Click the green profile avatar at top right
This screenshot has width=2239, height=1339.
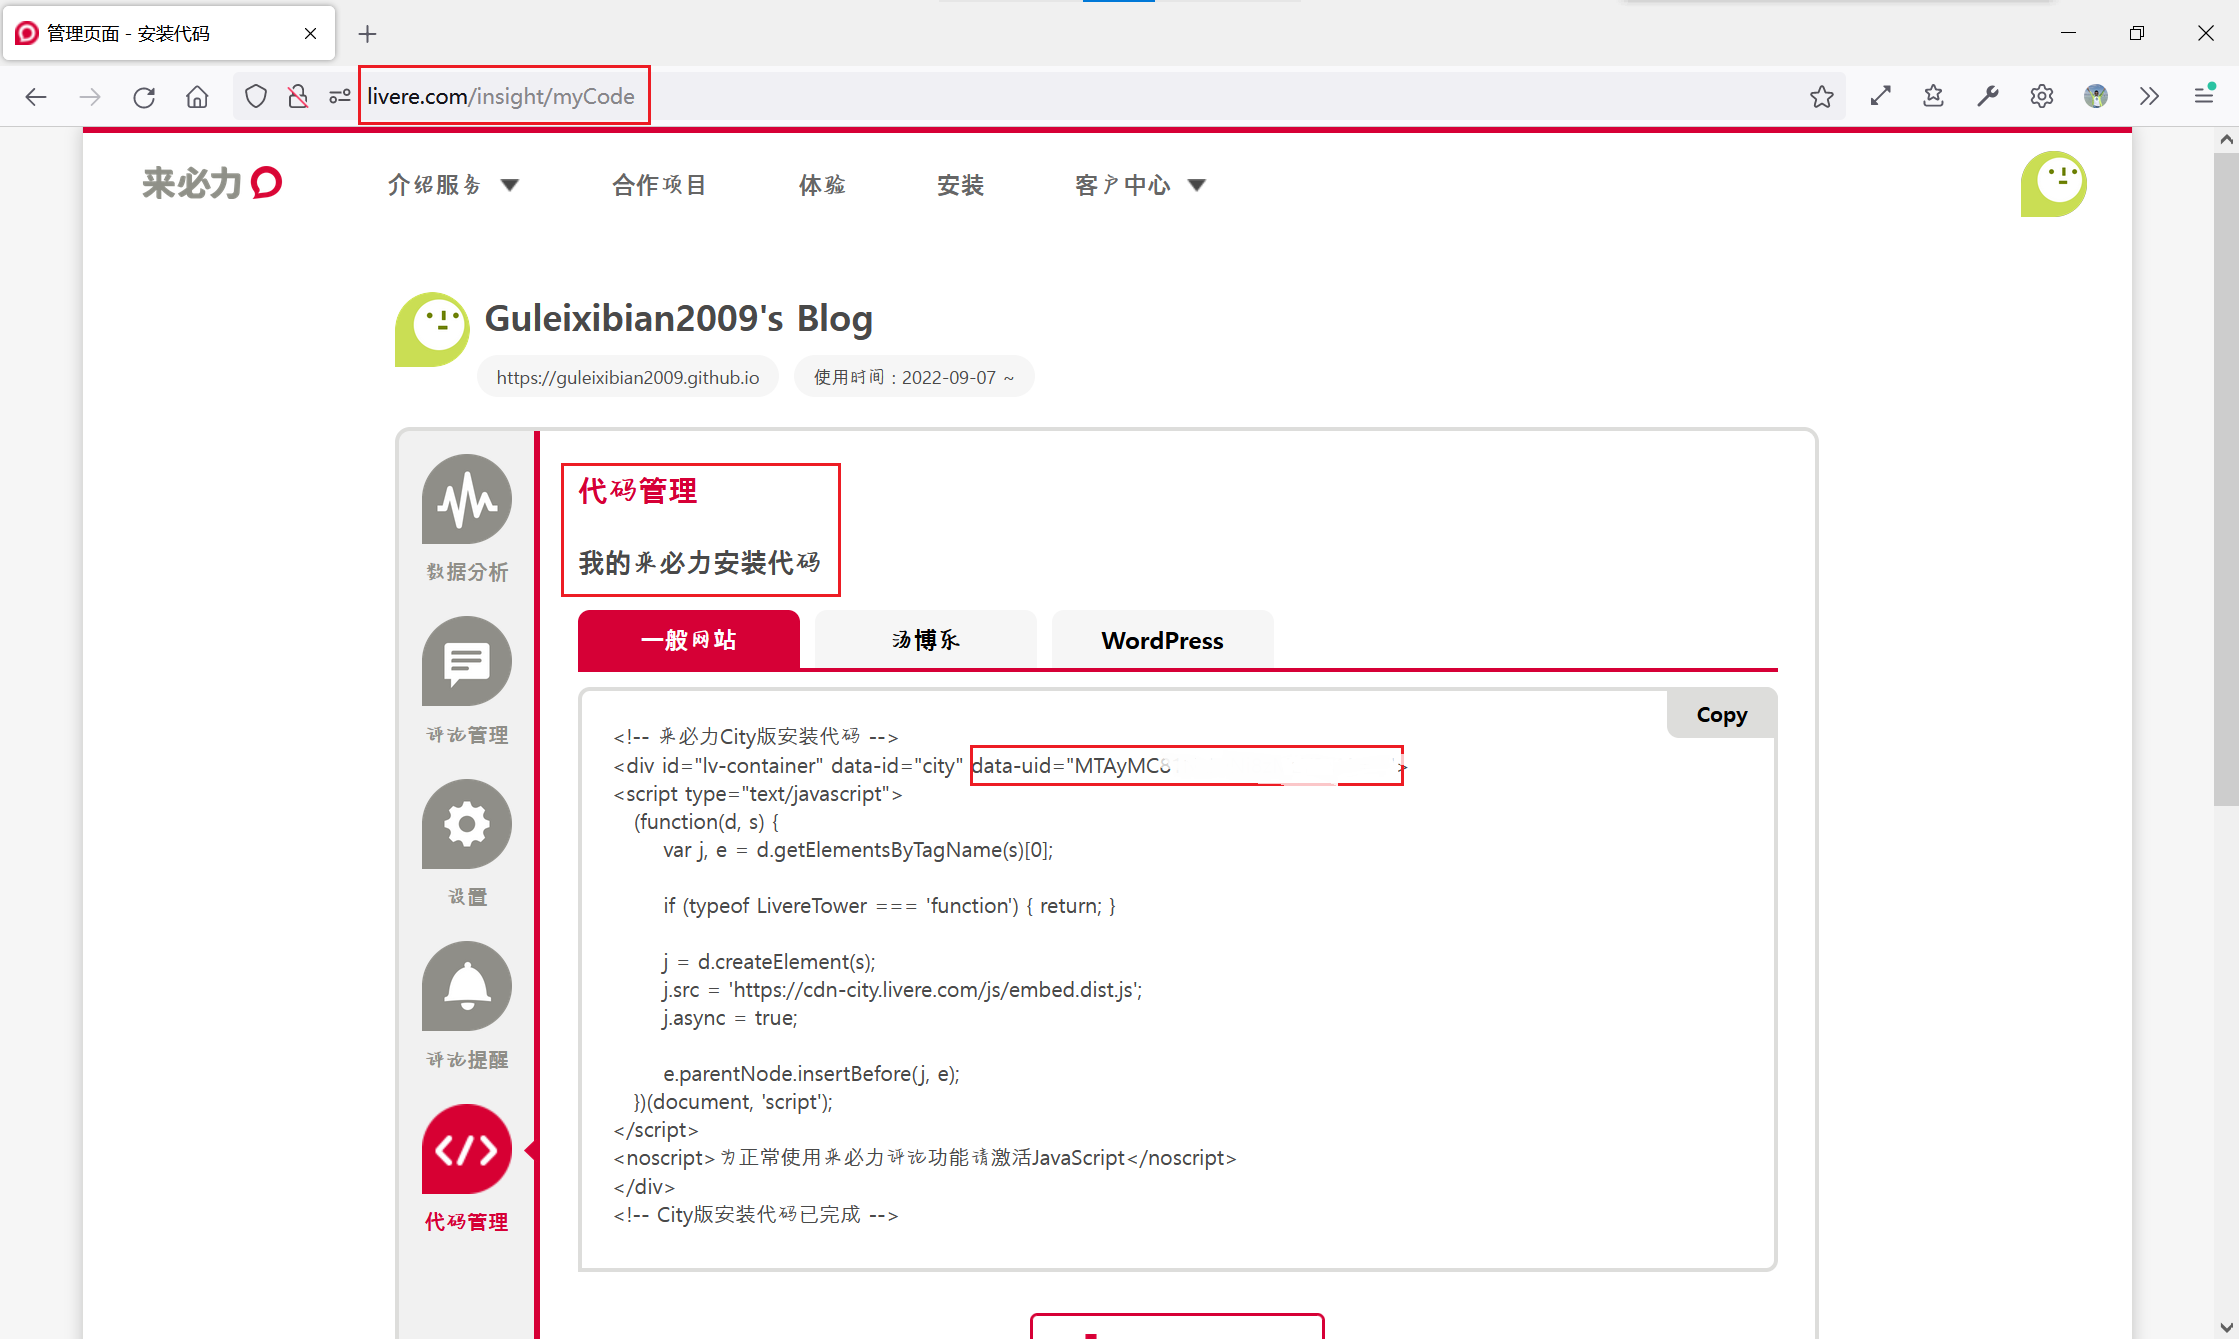click(x=2053, y=184)
